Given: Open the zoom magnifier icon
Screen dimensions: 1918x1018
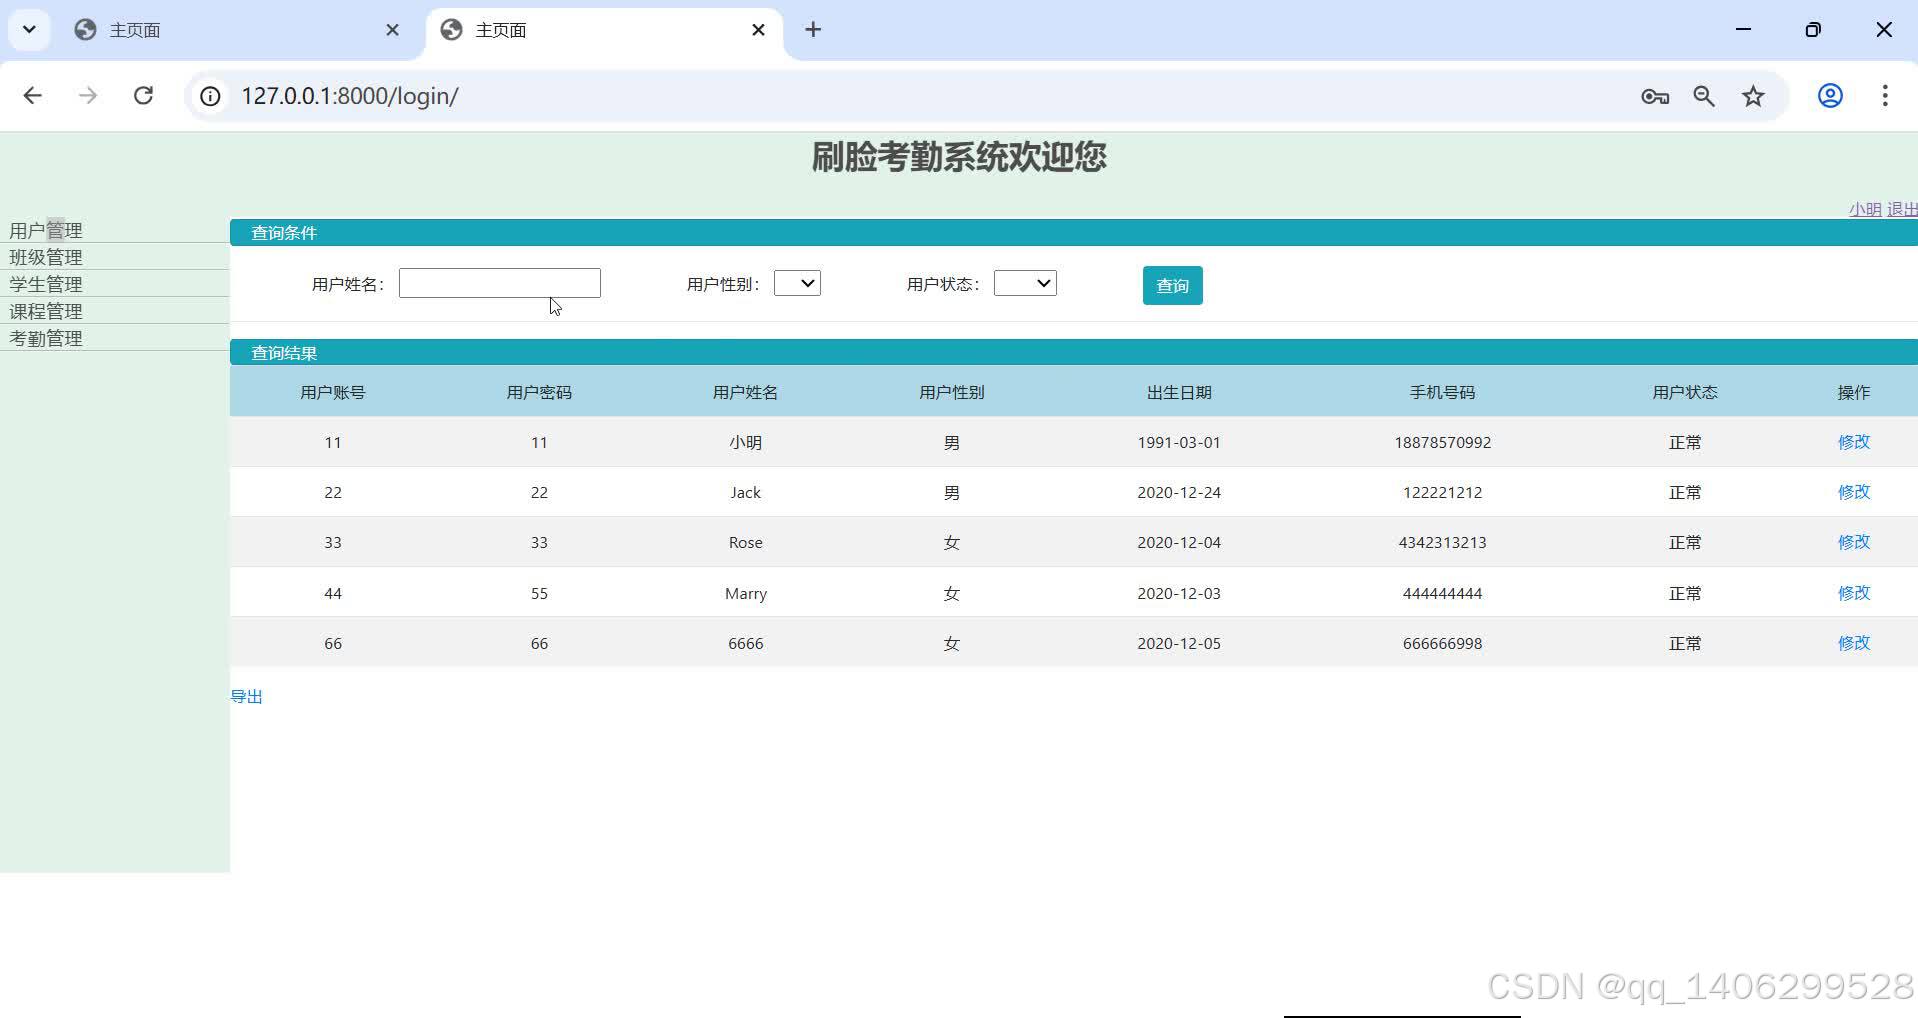Looking at the screenshot, I should coord(1704,96).
